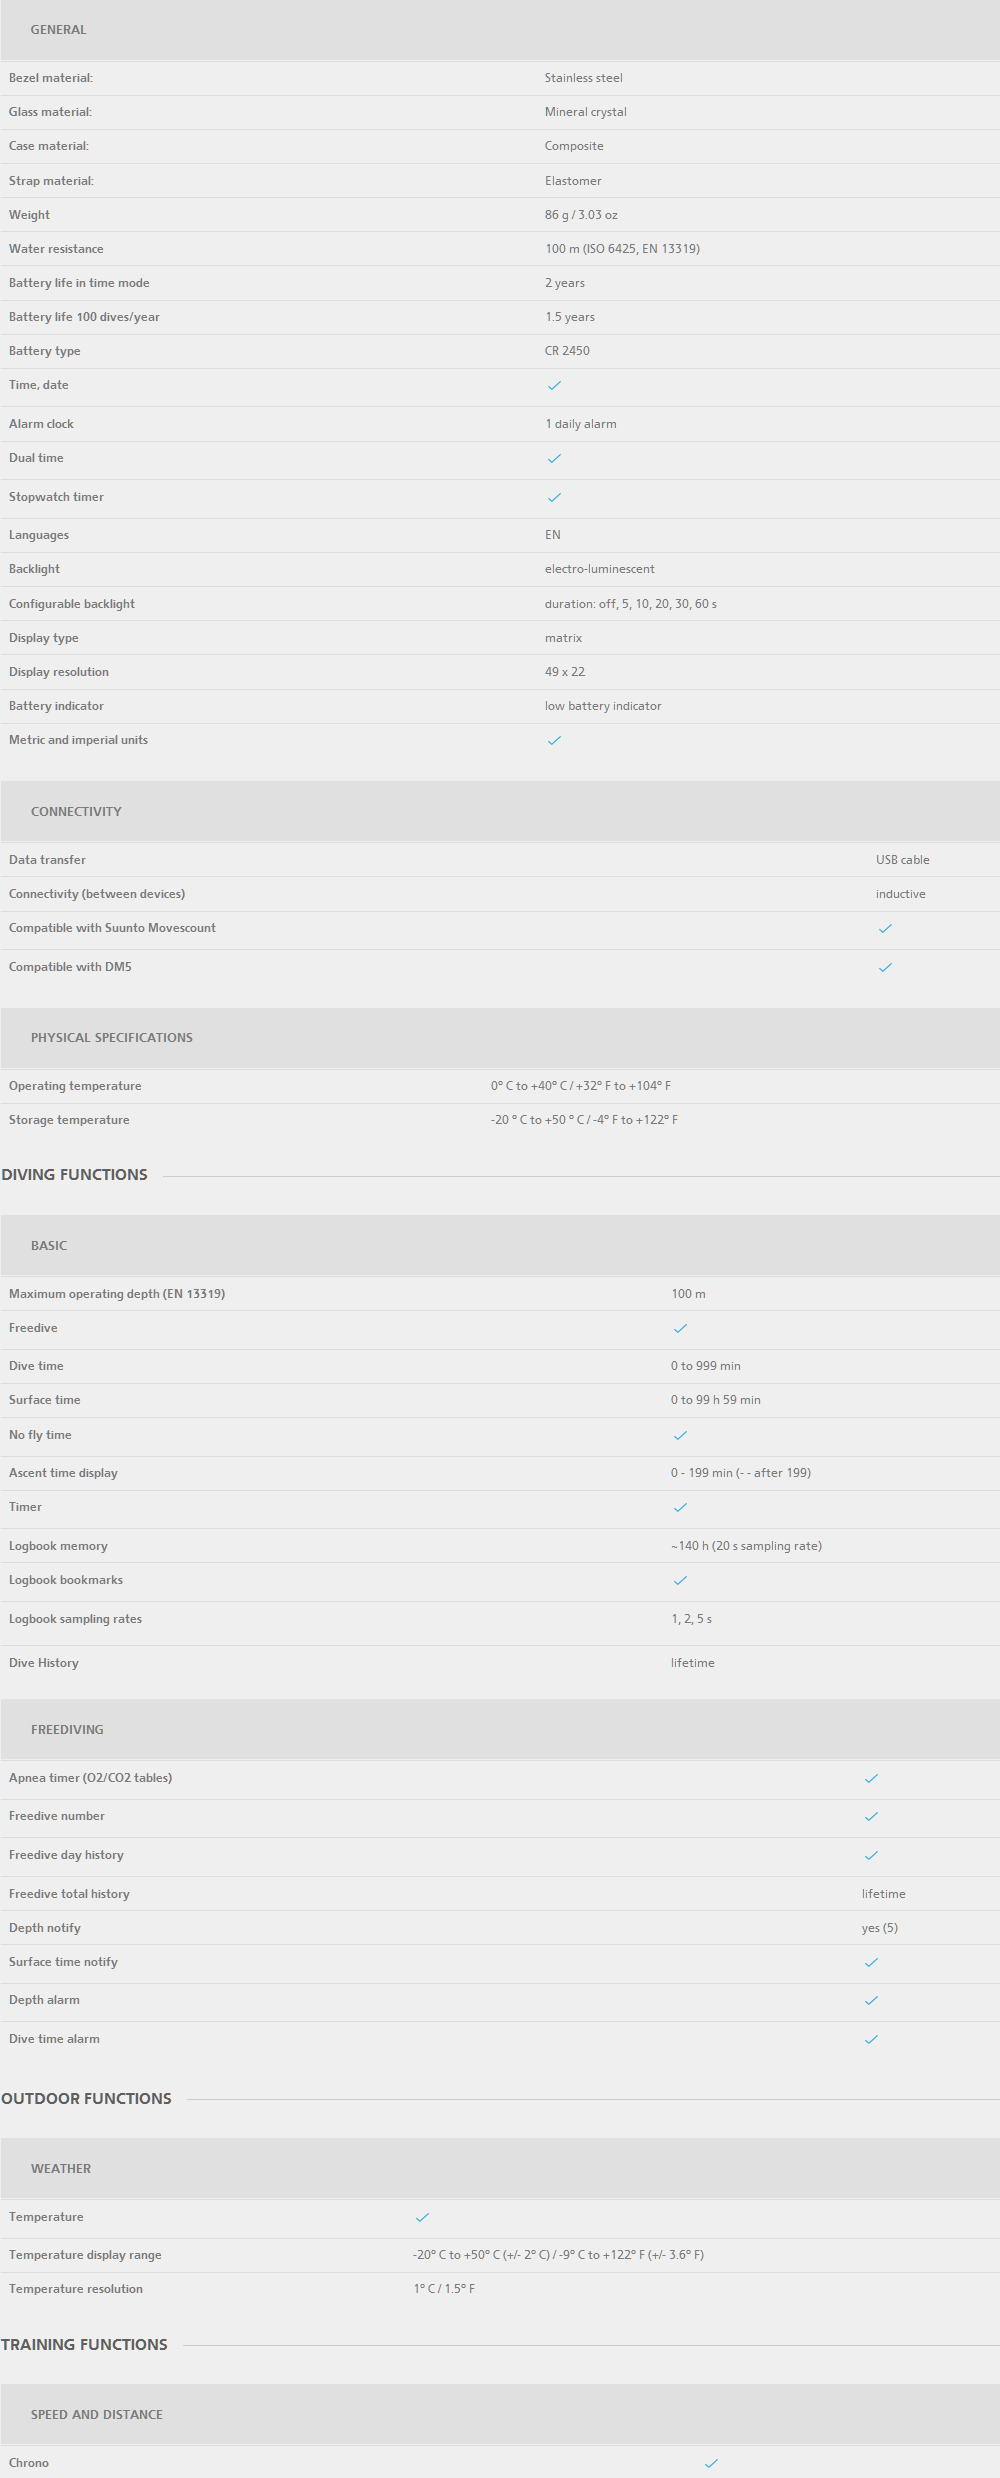Image resolution: width=1000 pixels, height=2478 pixels.
Task: Click the DIVING FUNCTIONS heading
Action: click(74, 1175)
